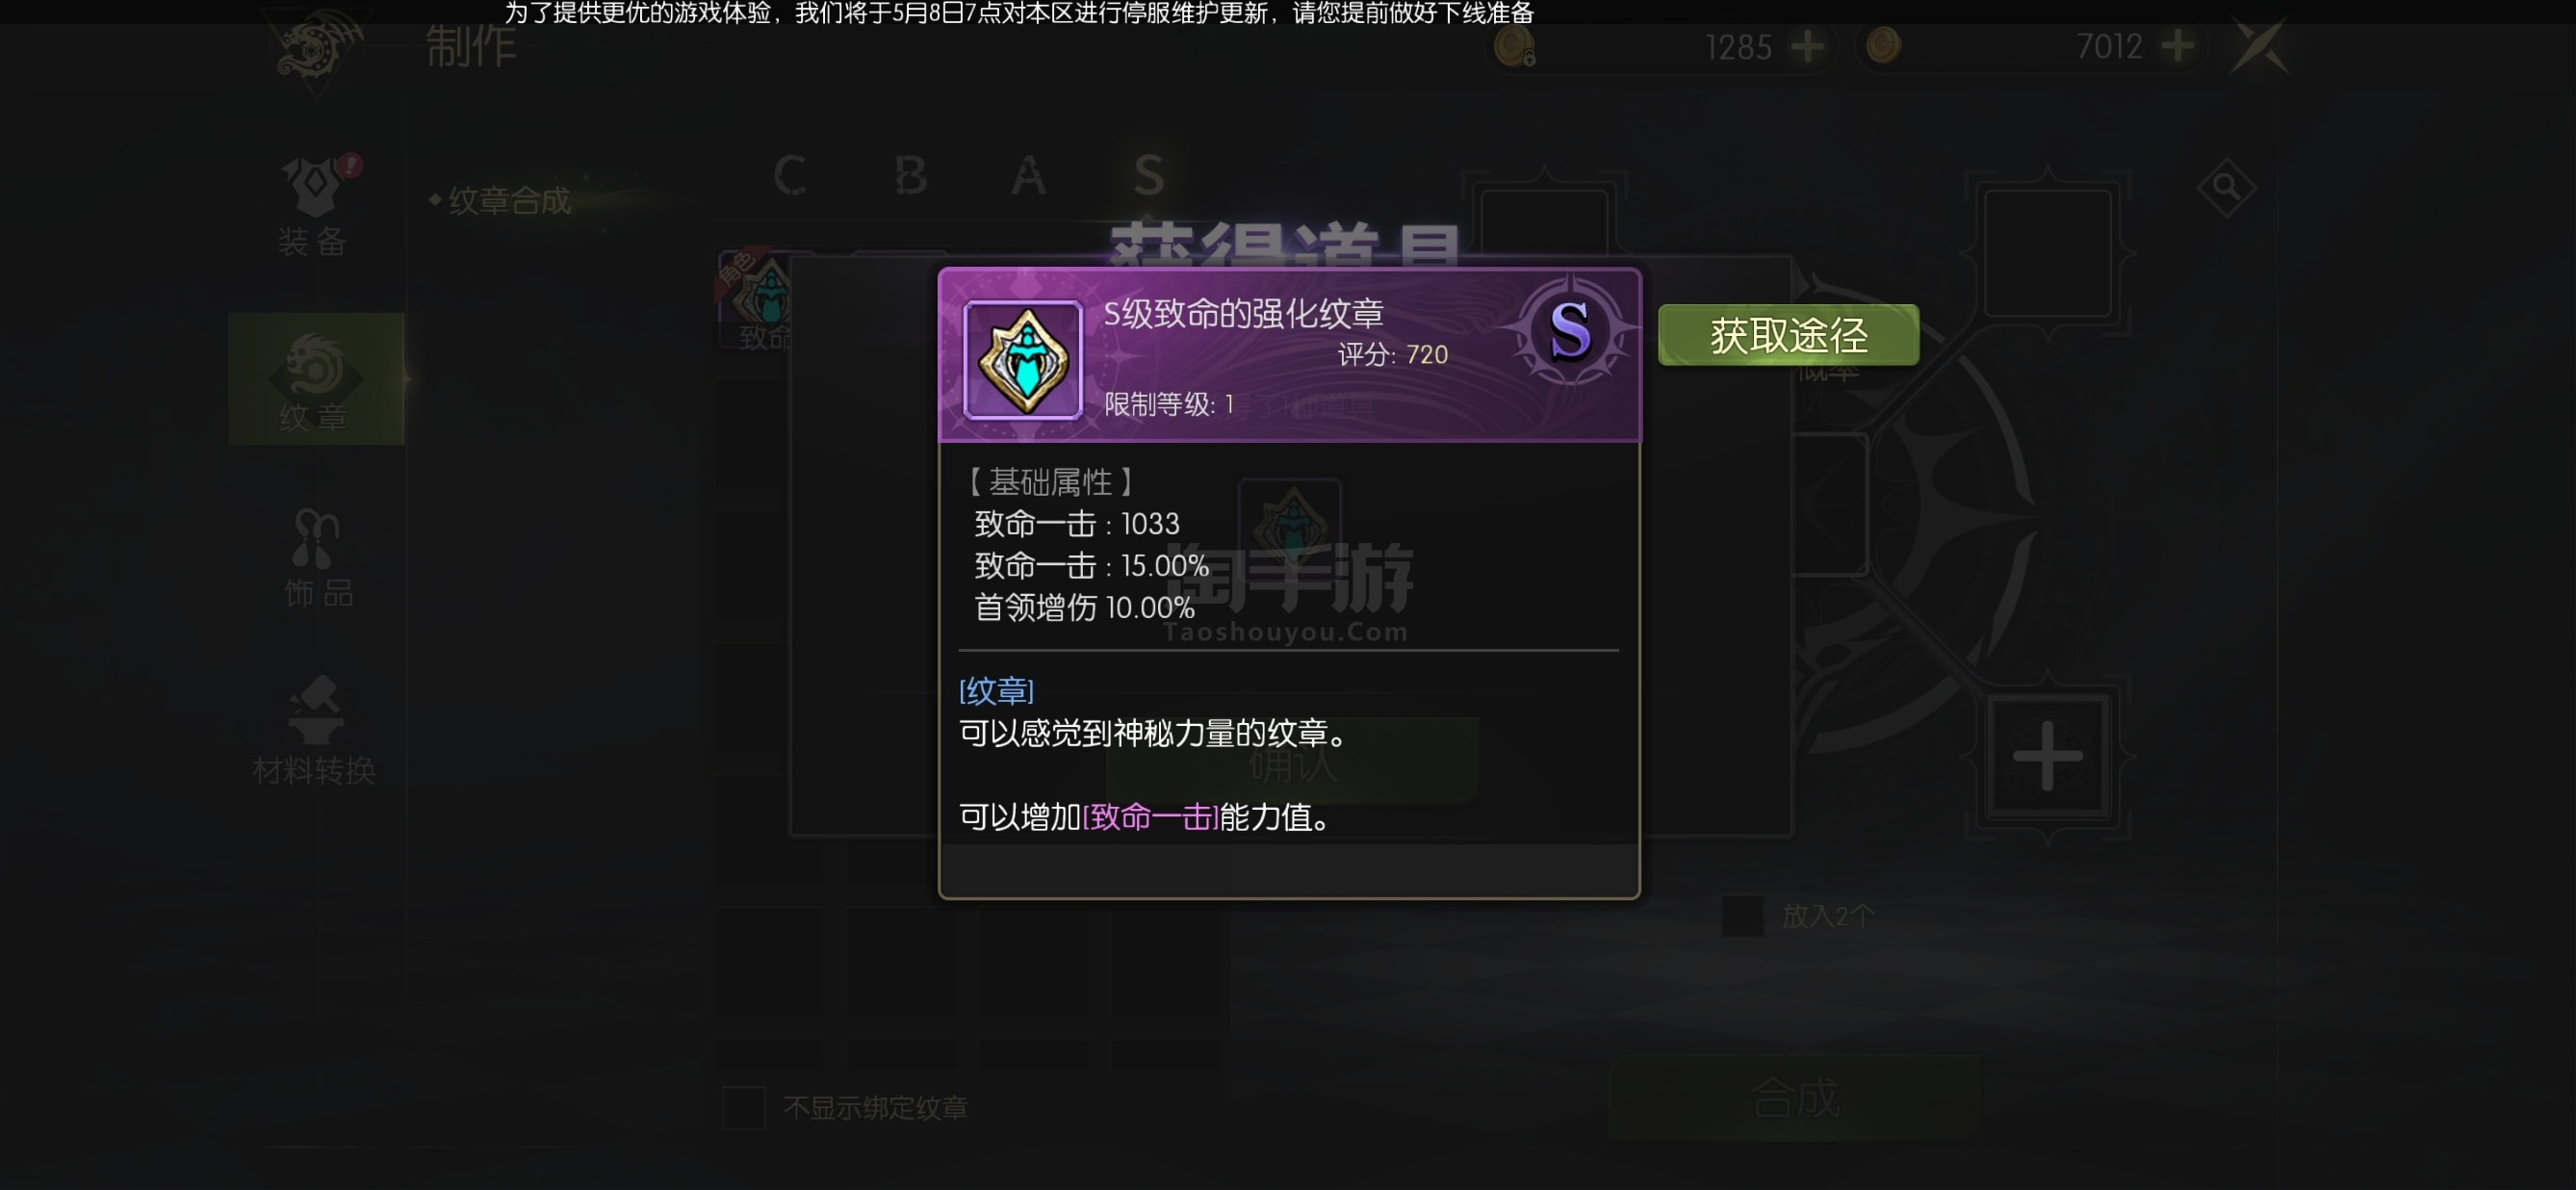Screen dimensions: 2576x1190
Task: Click the 合成 synthesize button
Action: (x=1795, y=1098)
